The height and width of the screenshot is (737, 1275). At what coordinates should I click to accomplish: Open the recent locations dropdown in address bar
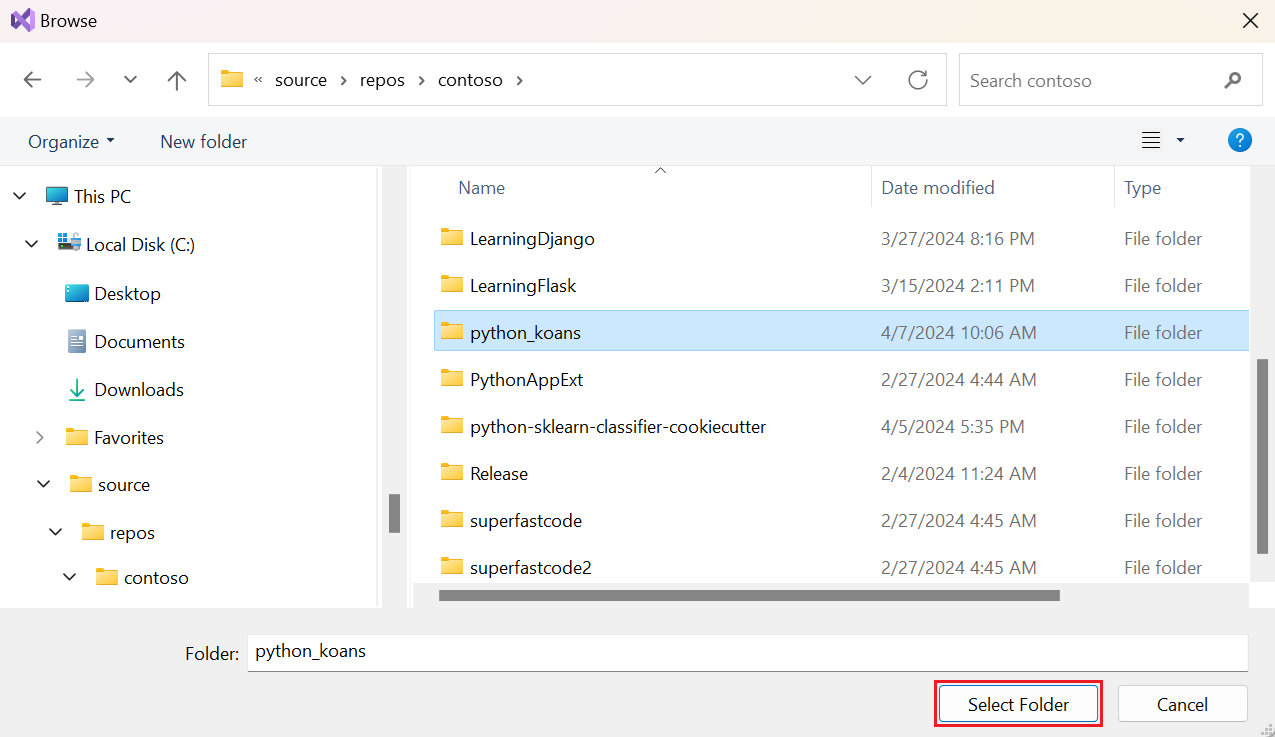tap(862, 80)
